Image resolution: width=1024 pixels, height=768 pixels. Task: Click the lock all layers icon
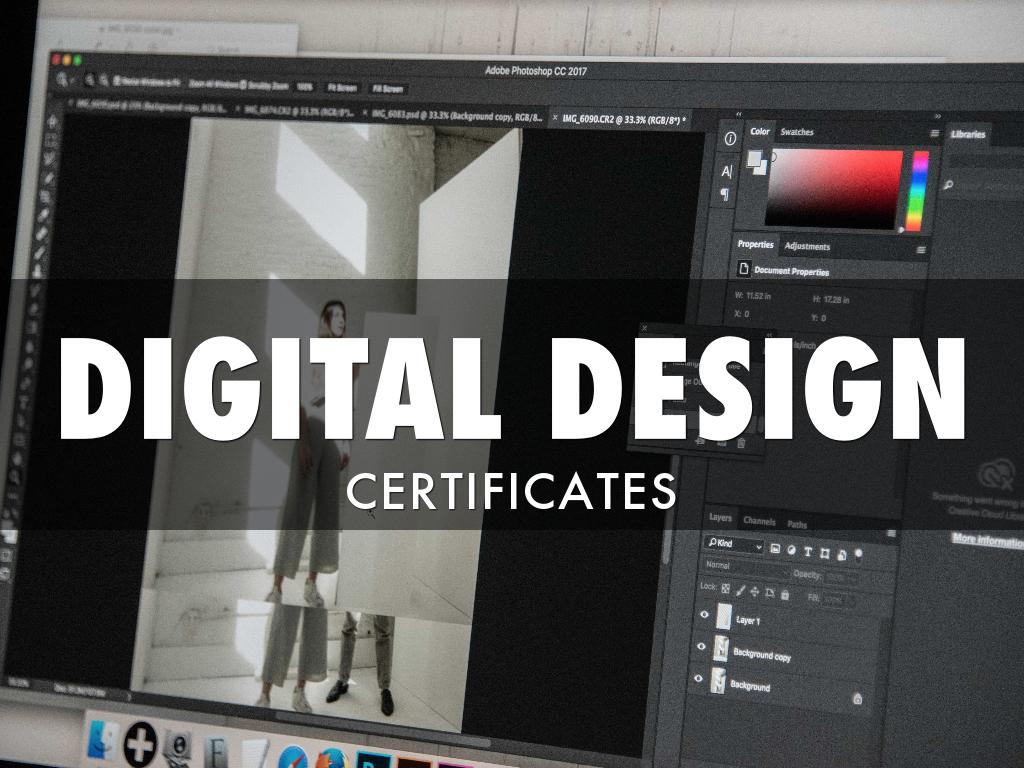click(x=785, y=595)
